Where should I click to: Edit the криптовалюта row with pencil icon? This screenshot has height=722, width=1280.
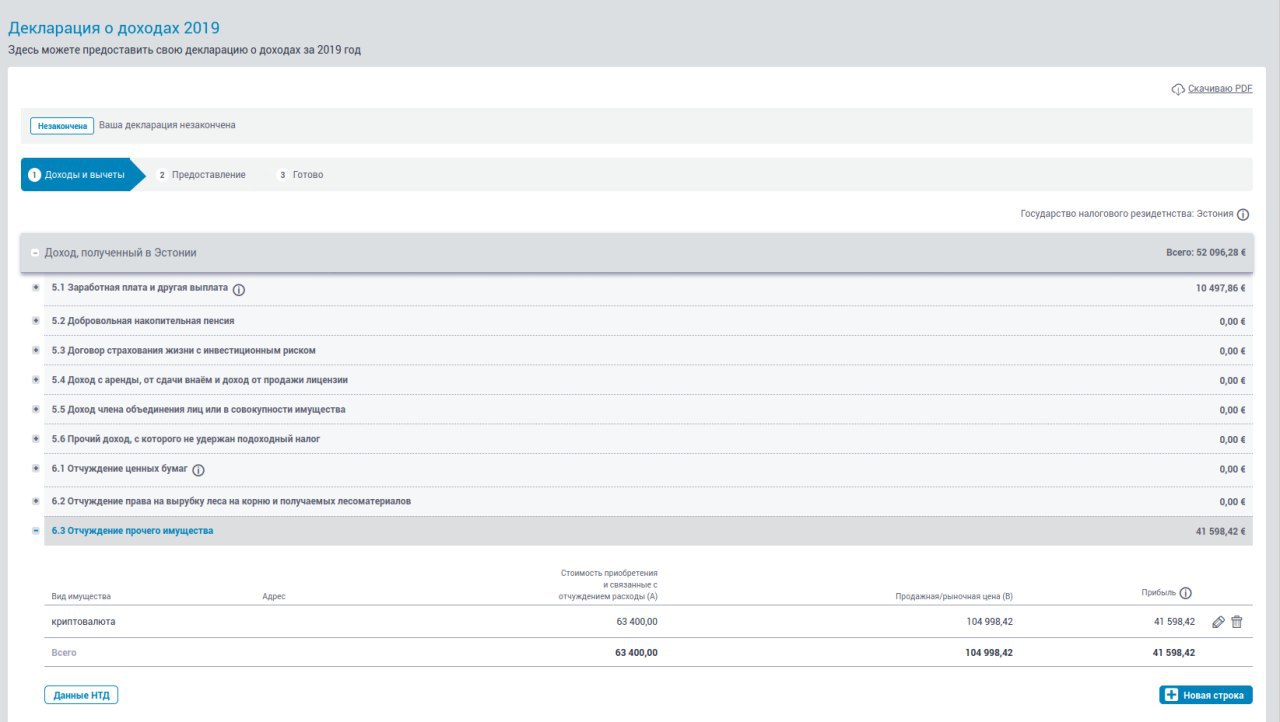click(x=1218, y=622)
